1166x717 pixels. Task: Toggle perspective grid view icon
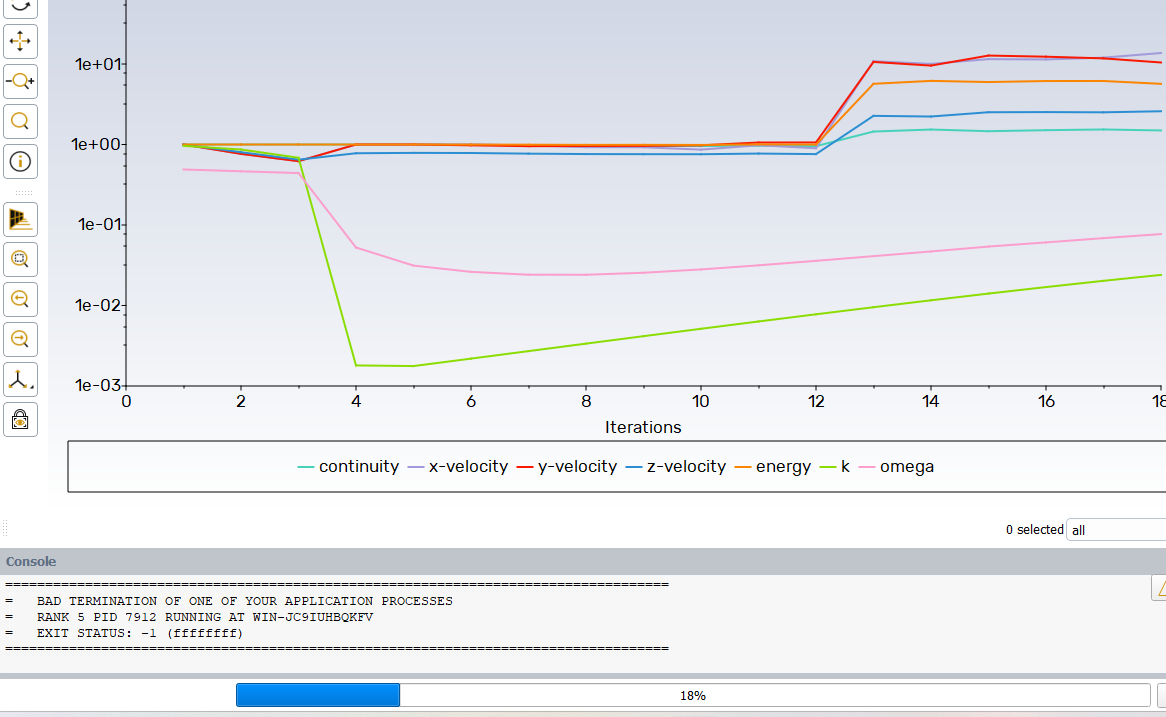[x=20, y=219]
